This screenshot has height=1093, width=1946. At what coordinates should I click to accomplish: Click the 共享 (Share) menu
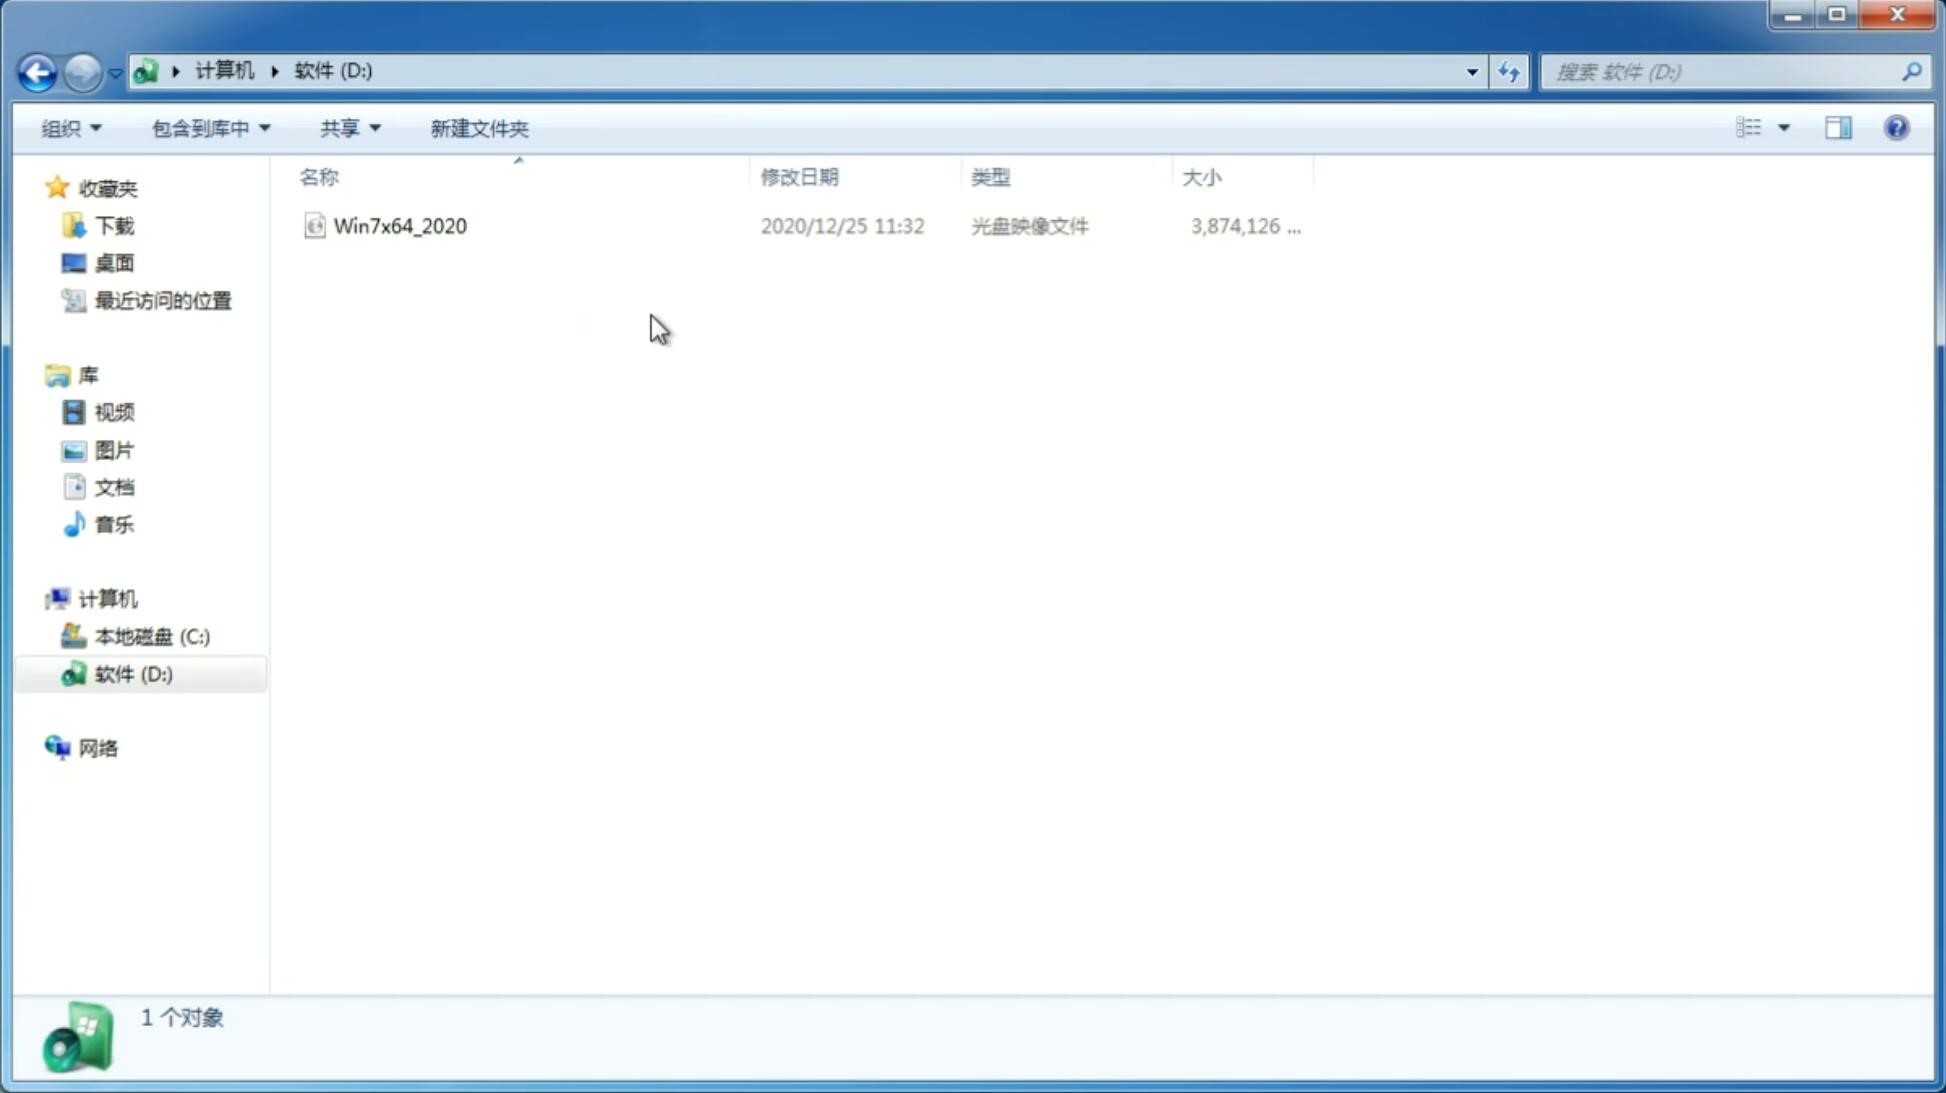tap(341, 127)
